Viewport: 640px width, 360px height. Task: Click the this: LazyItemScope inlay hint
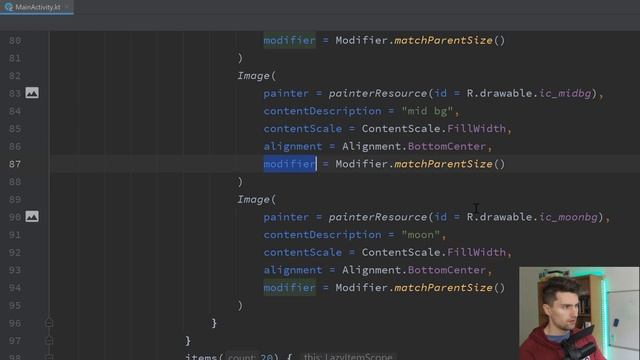click(348, 356)
